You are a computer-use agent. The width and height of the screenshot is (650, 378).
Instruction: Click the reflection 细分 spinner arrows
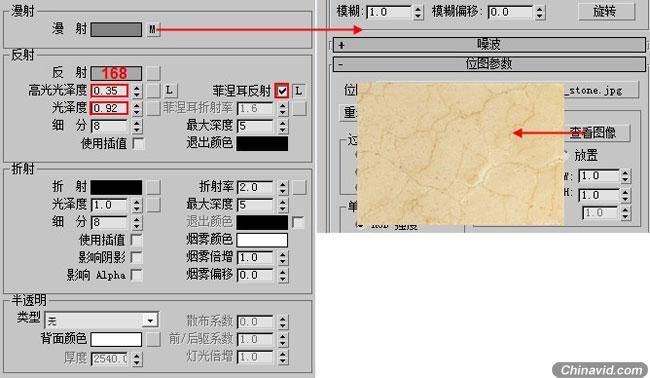137,126
